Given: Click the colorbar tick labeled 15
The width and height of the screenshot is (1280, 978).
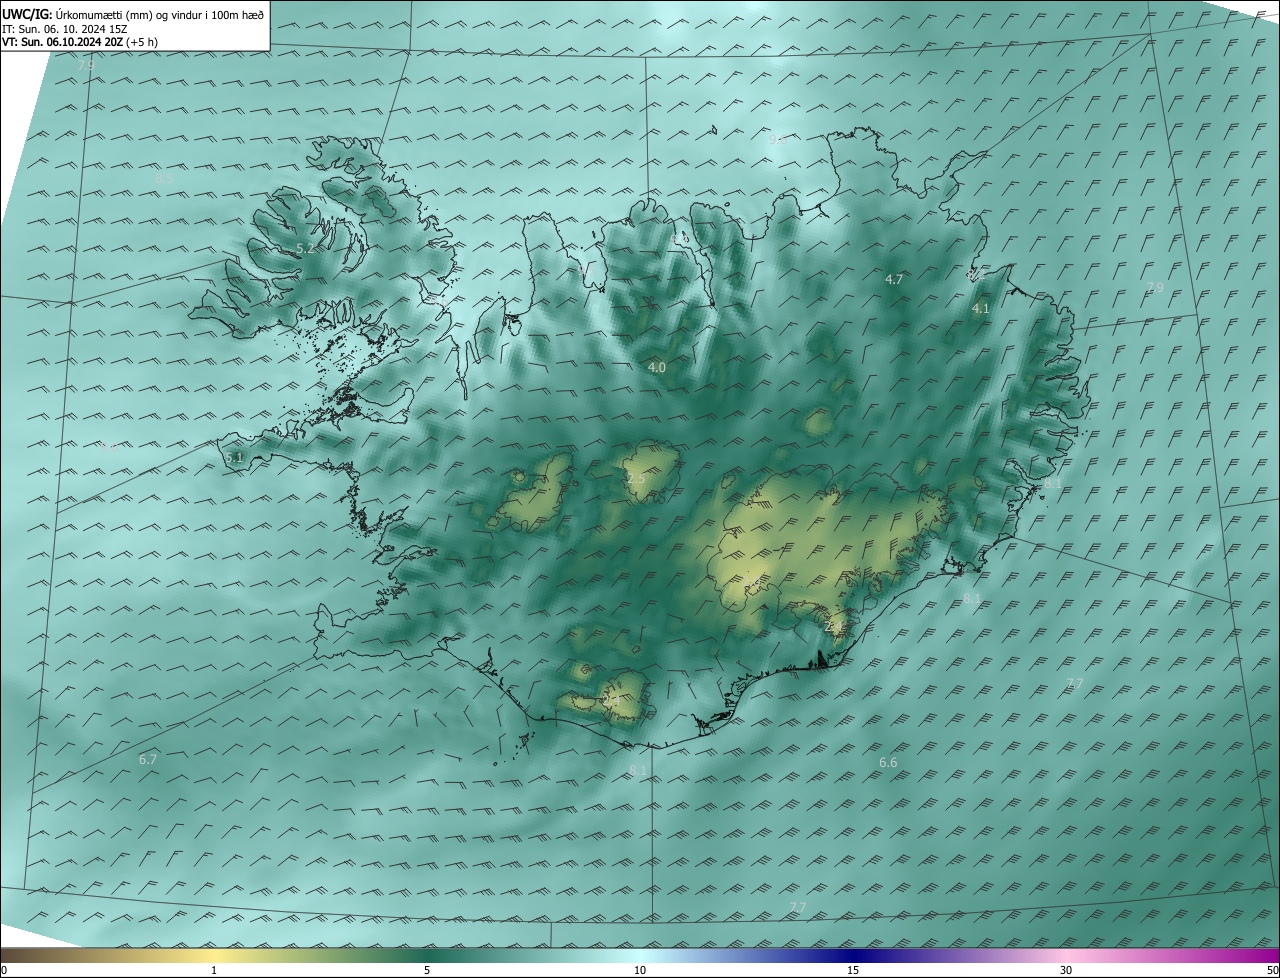Looking at the screenshot, I should click(x=853, y=970).
